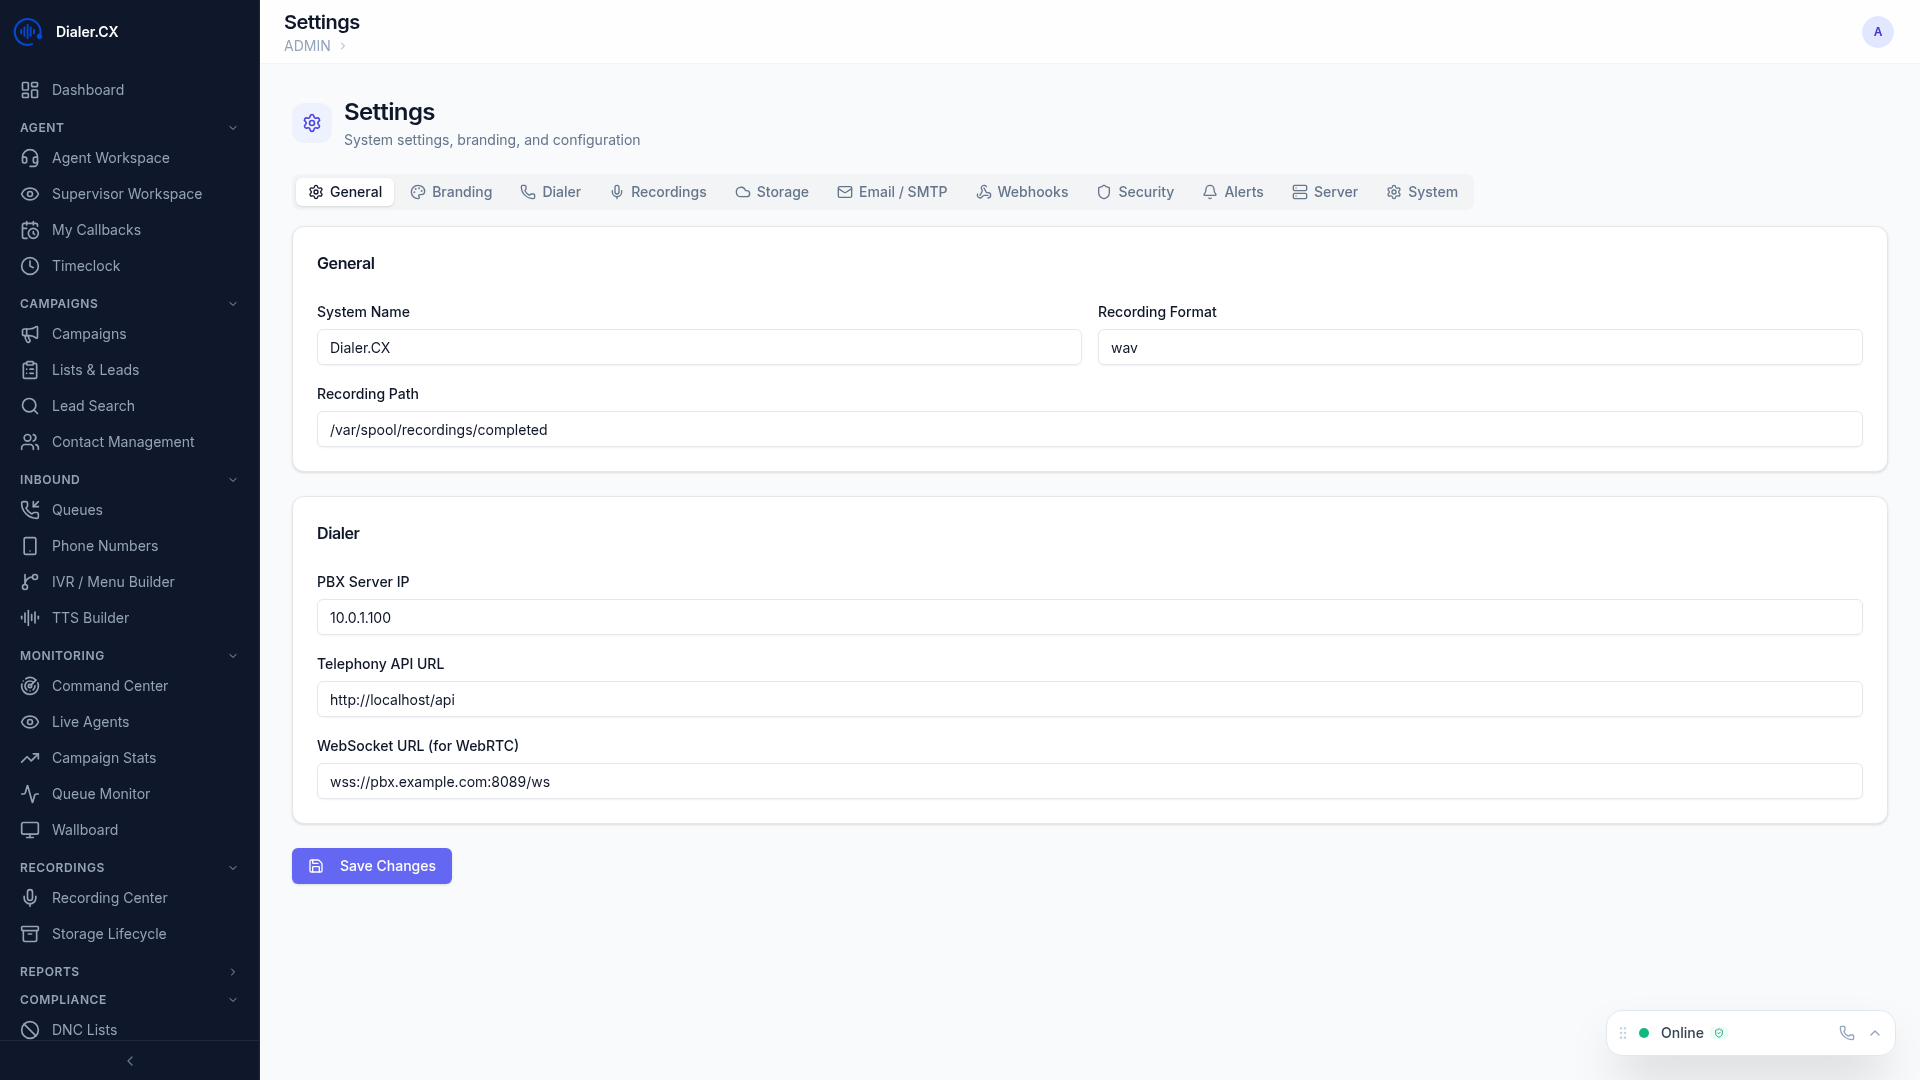Click the avatar circle at top right
Image resolution: width=1920 pixels, height=1080 pixels.
1878,31
